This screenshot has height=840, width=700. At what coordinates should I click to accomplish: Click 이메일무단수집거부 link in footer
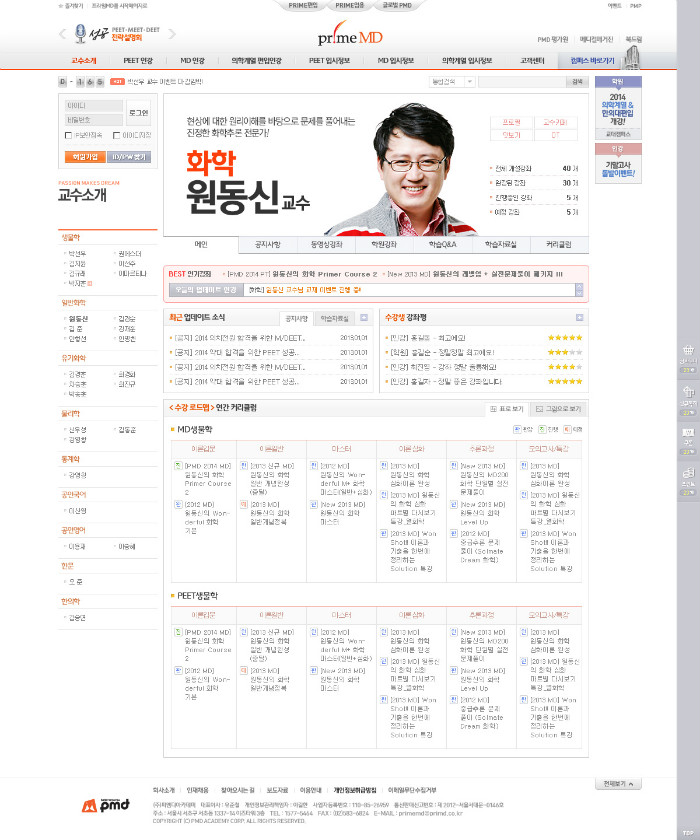(412, 790)
